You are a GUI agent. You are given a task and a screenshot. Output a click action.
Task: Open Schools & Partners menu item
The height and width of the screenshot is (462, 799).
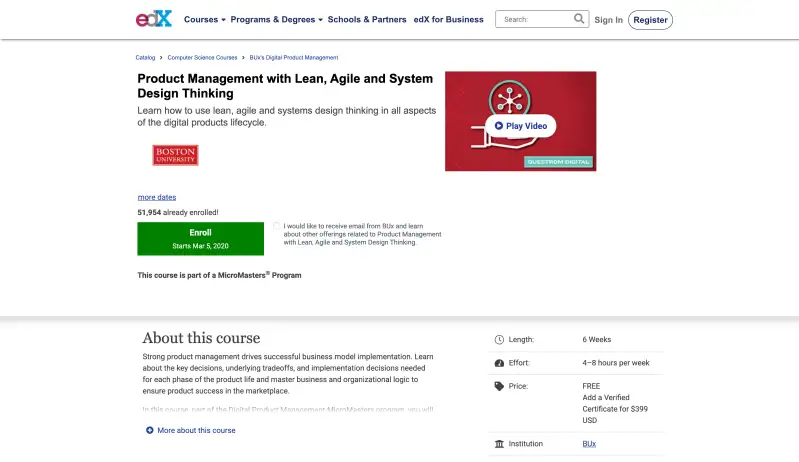pos(367,19)
